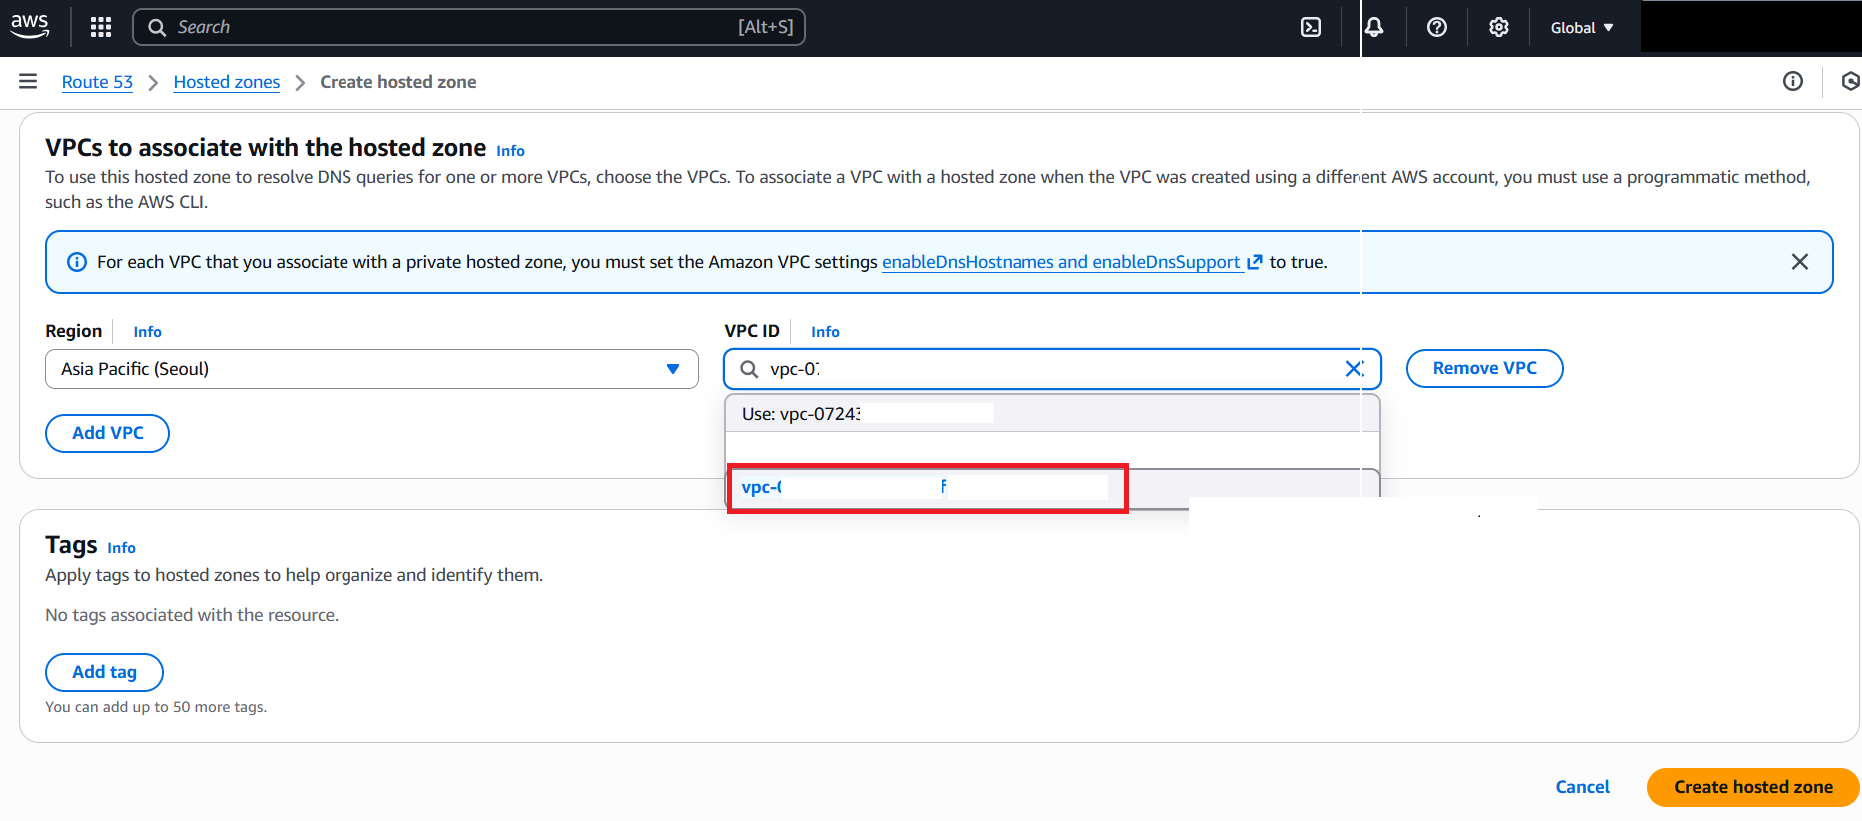
Task: Open the Services grid menu icon
Action: tap(101, 27)
